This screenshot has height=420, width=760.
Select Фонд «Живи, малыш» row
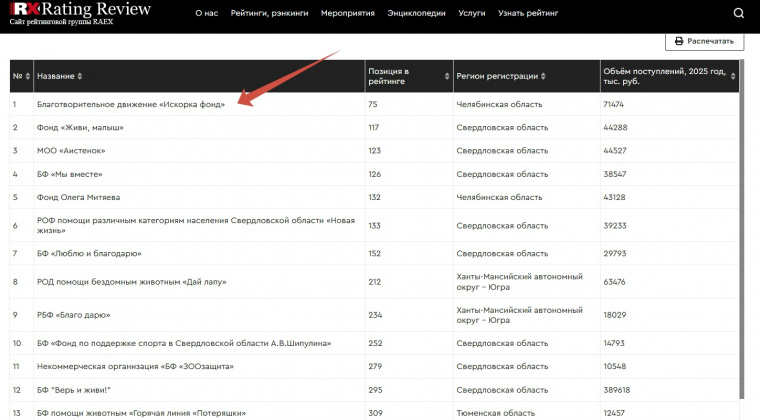point(80,127)
